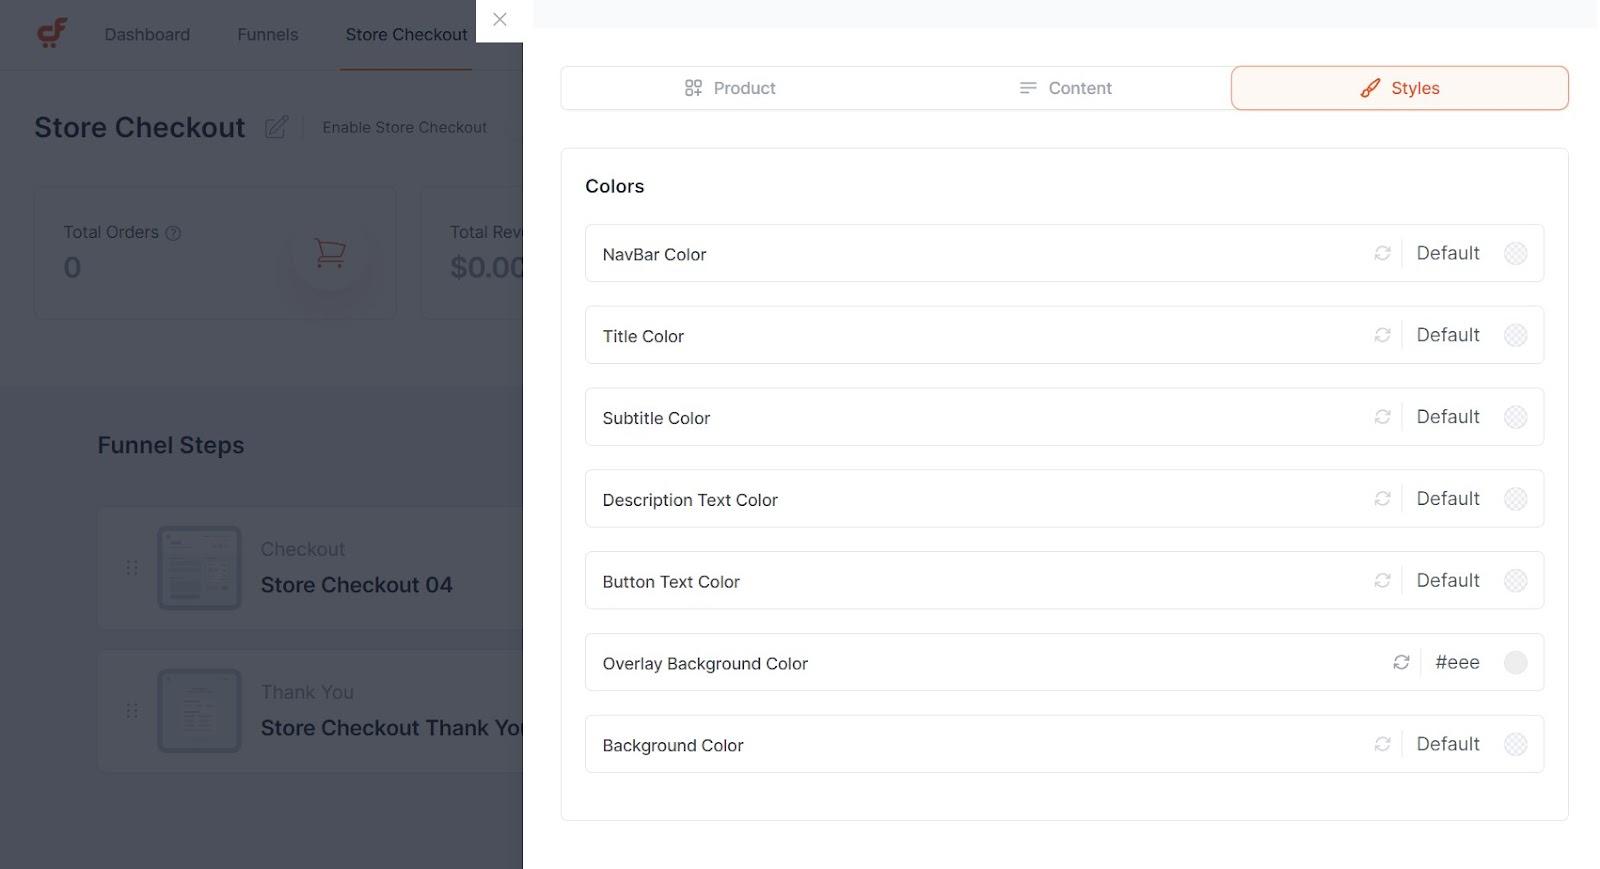Image resolution: width=1600 pixels, height=869 pixels.
Task: Click Enable Store Checkout link
Action: point(404,127)
